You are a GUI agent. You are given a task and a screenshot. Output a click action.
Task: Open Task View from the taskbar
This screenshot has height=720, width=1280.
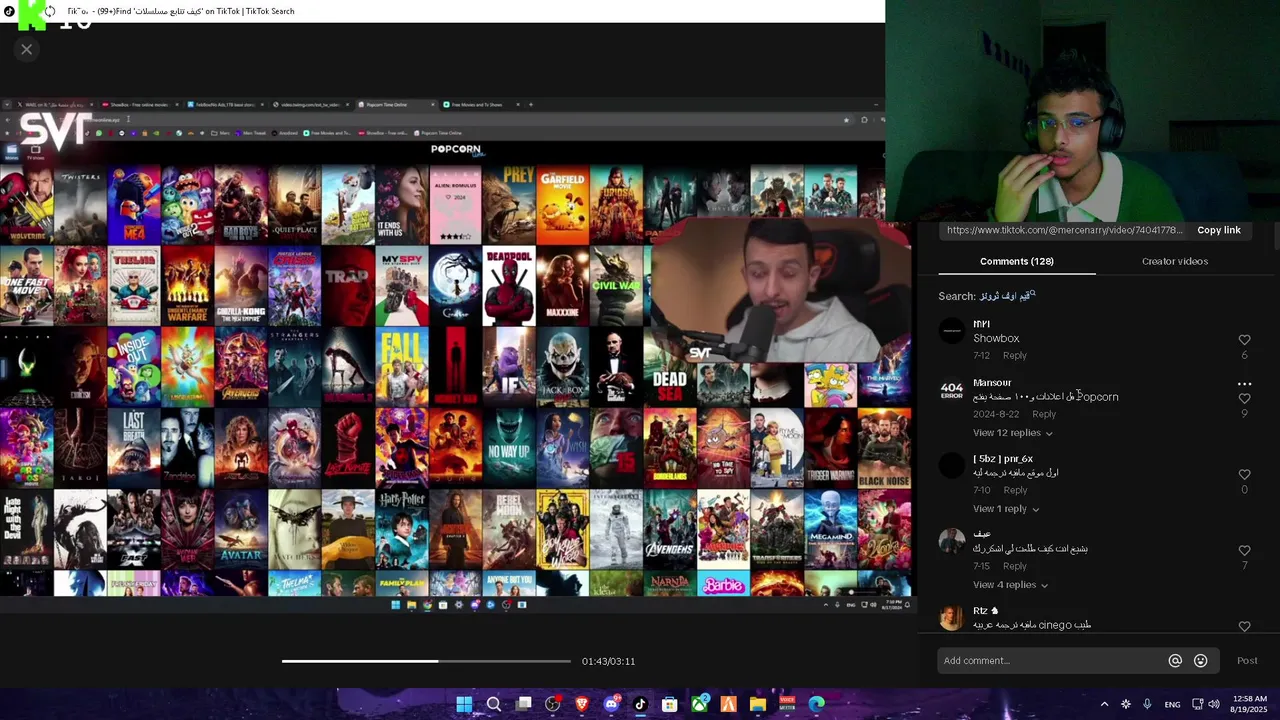[523, 704]
